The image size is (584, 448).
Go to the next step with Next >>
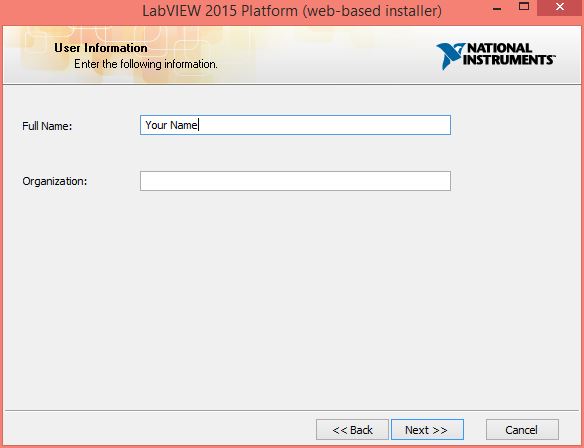(427, 429)
